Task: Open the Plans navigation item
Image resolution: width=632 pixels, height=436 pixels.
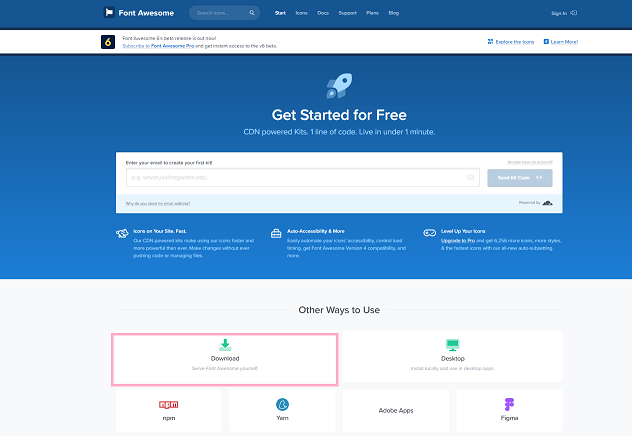Action: (x=372, y=13)
